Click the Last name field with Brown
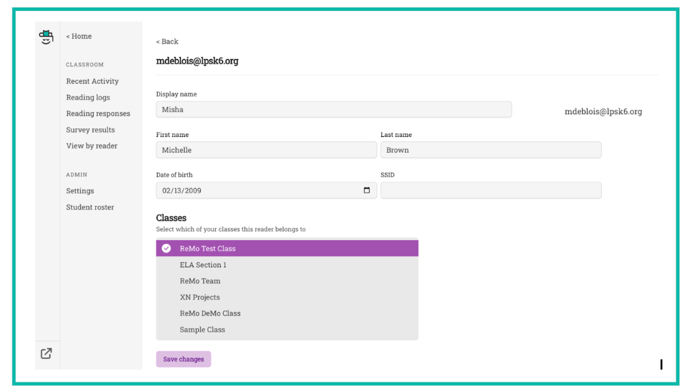 [x=491, y=150]
